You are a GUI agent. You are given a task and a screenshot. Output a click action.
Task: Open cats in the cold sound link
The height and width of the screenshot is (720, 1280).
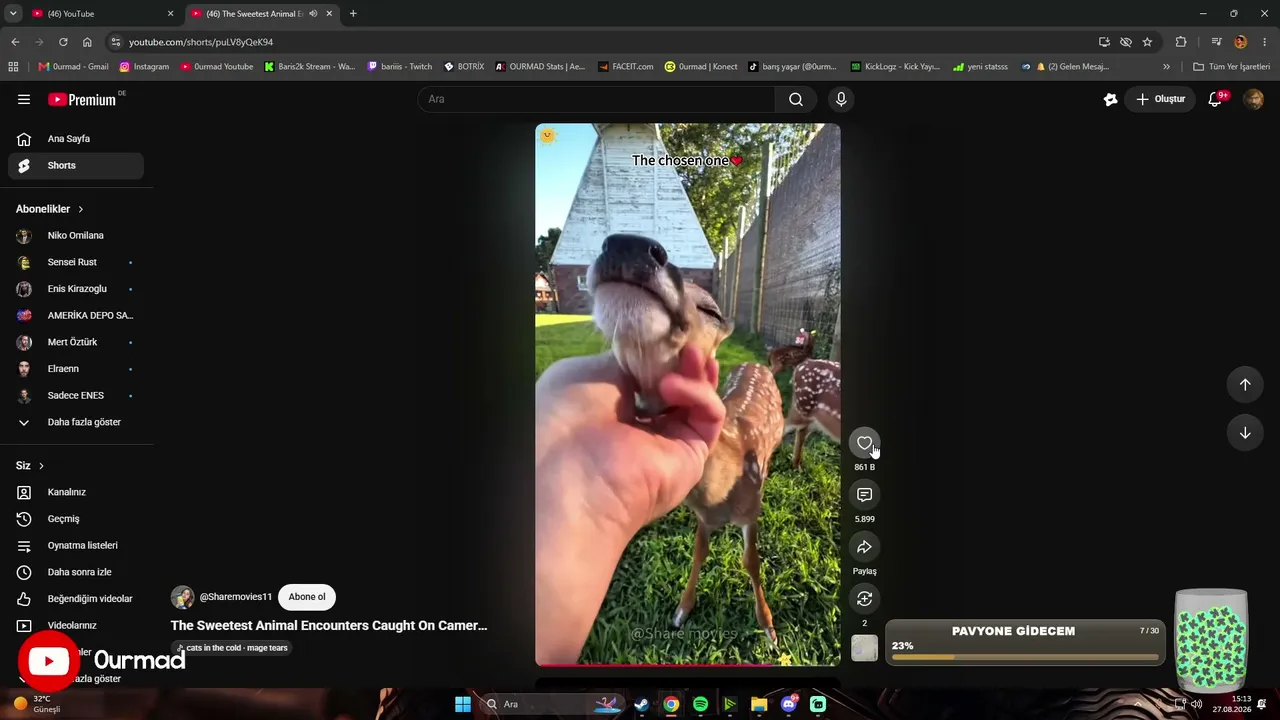pos(232,648)
